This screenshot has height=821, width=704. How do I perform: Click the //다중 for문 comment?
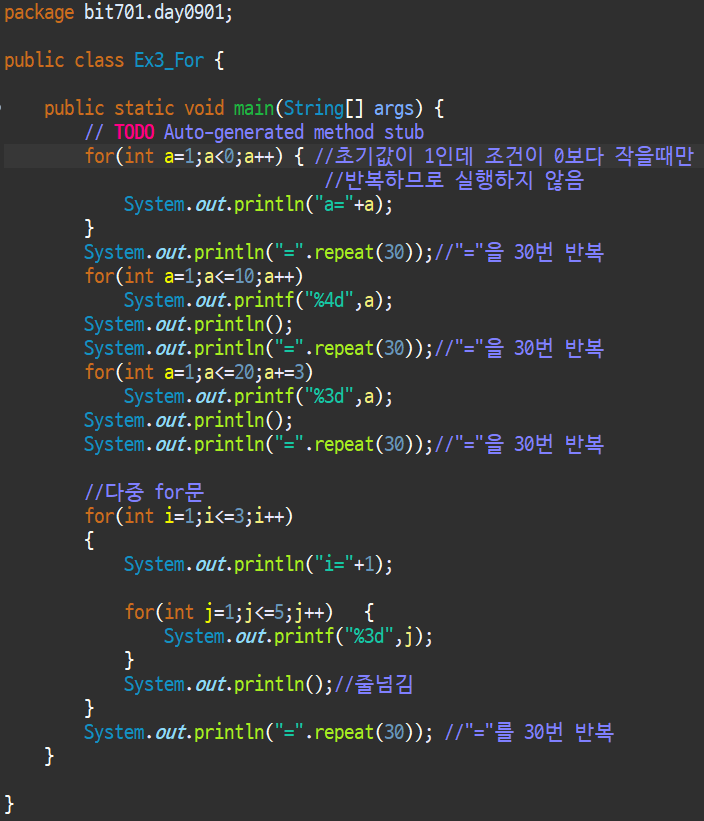coord(144,492)
